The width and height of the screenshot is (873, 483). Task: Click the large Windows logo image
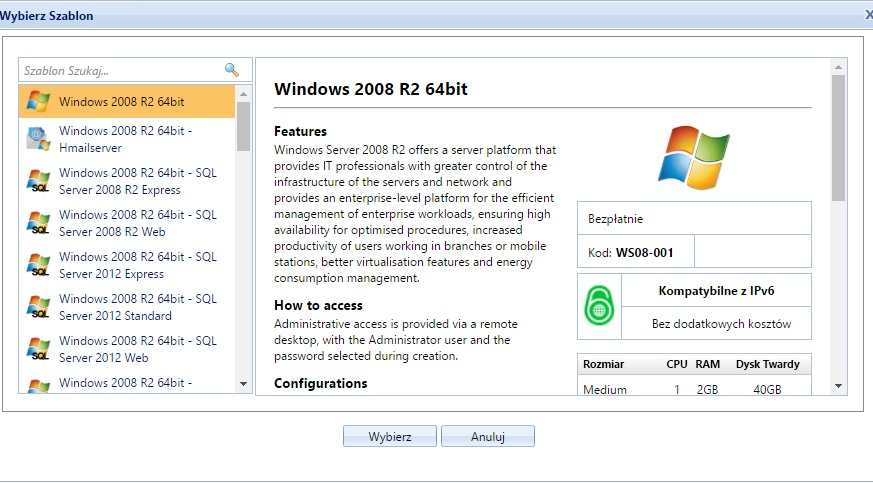(693, 157)
